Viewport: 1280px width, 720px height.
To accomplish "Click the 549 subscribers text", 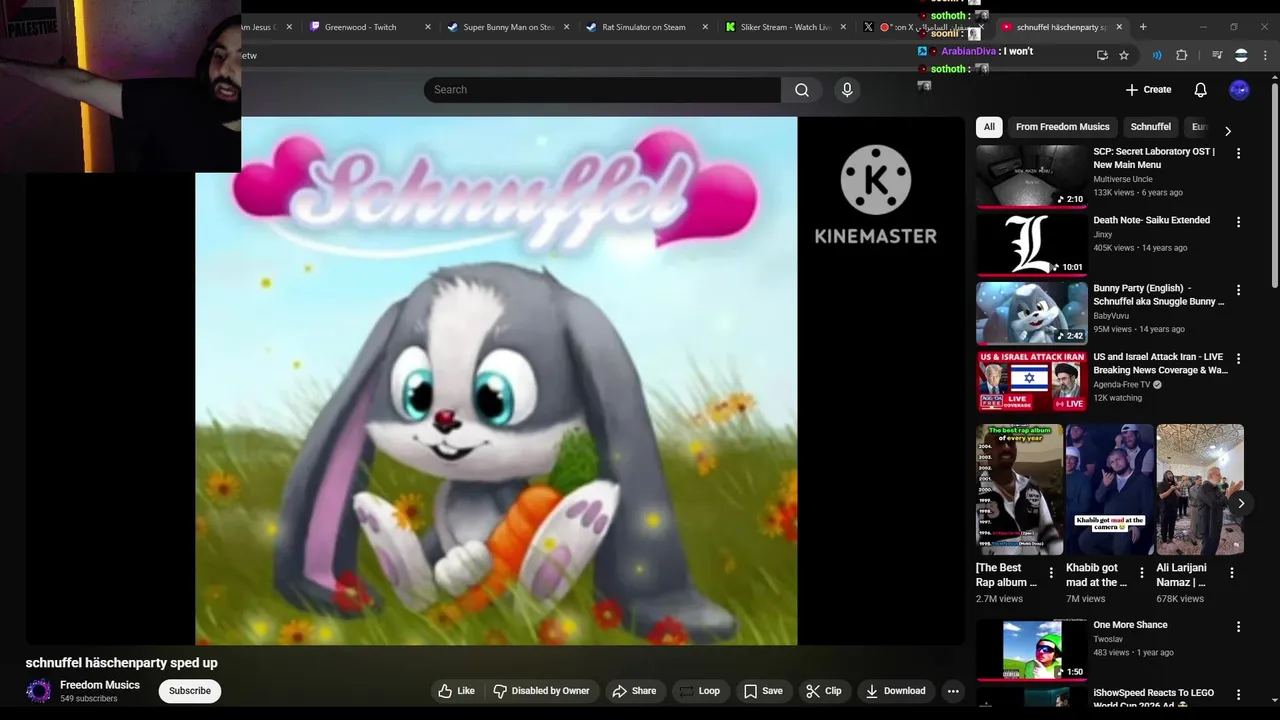I will click(88, 699).
